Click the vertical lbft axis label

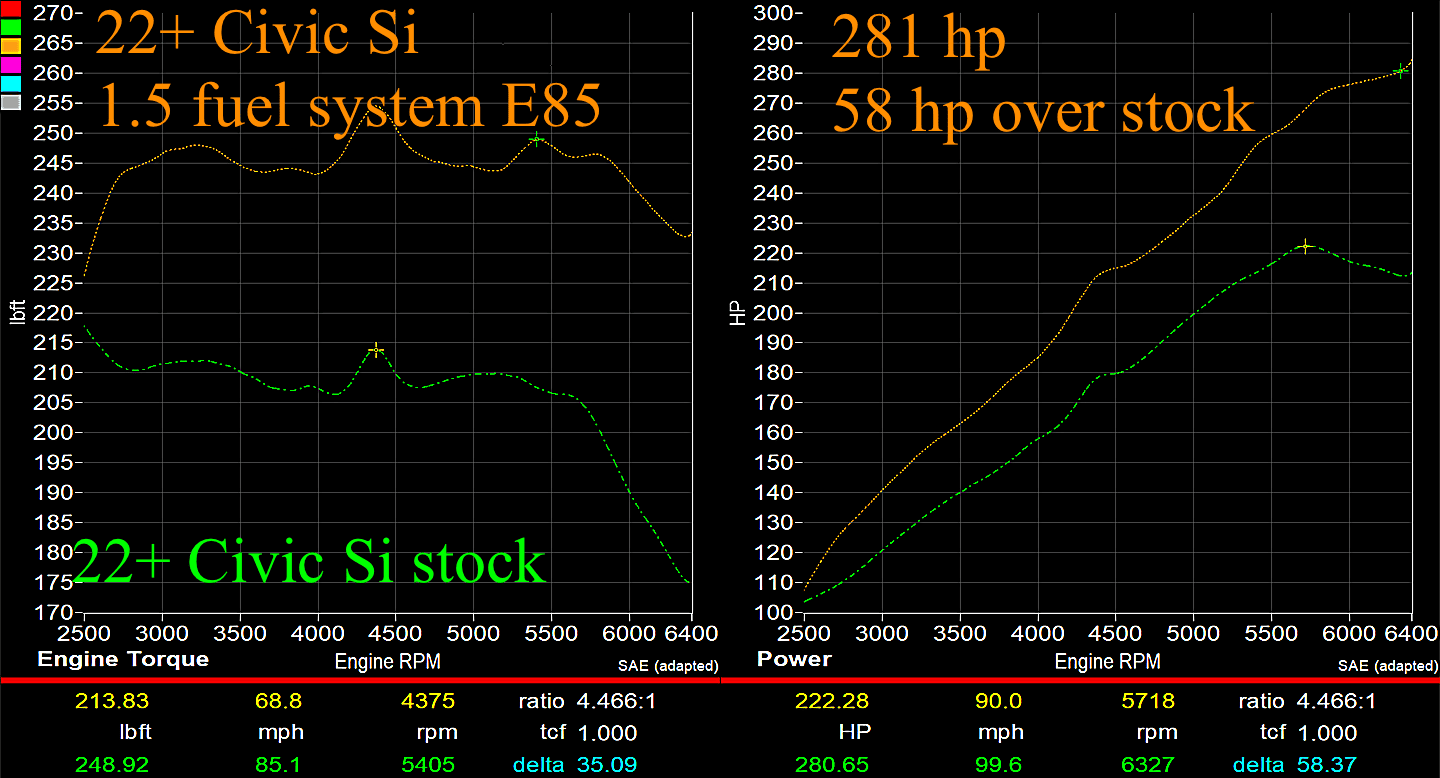click(16, 312)
